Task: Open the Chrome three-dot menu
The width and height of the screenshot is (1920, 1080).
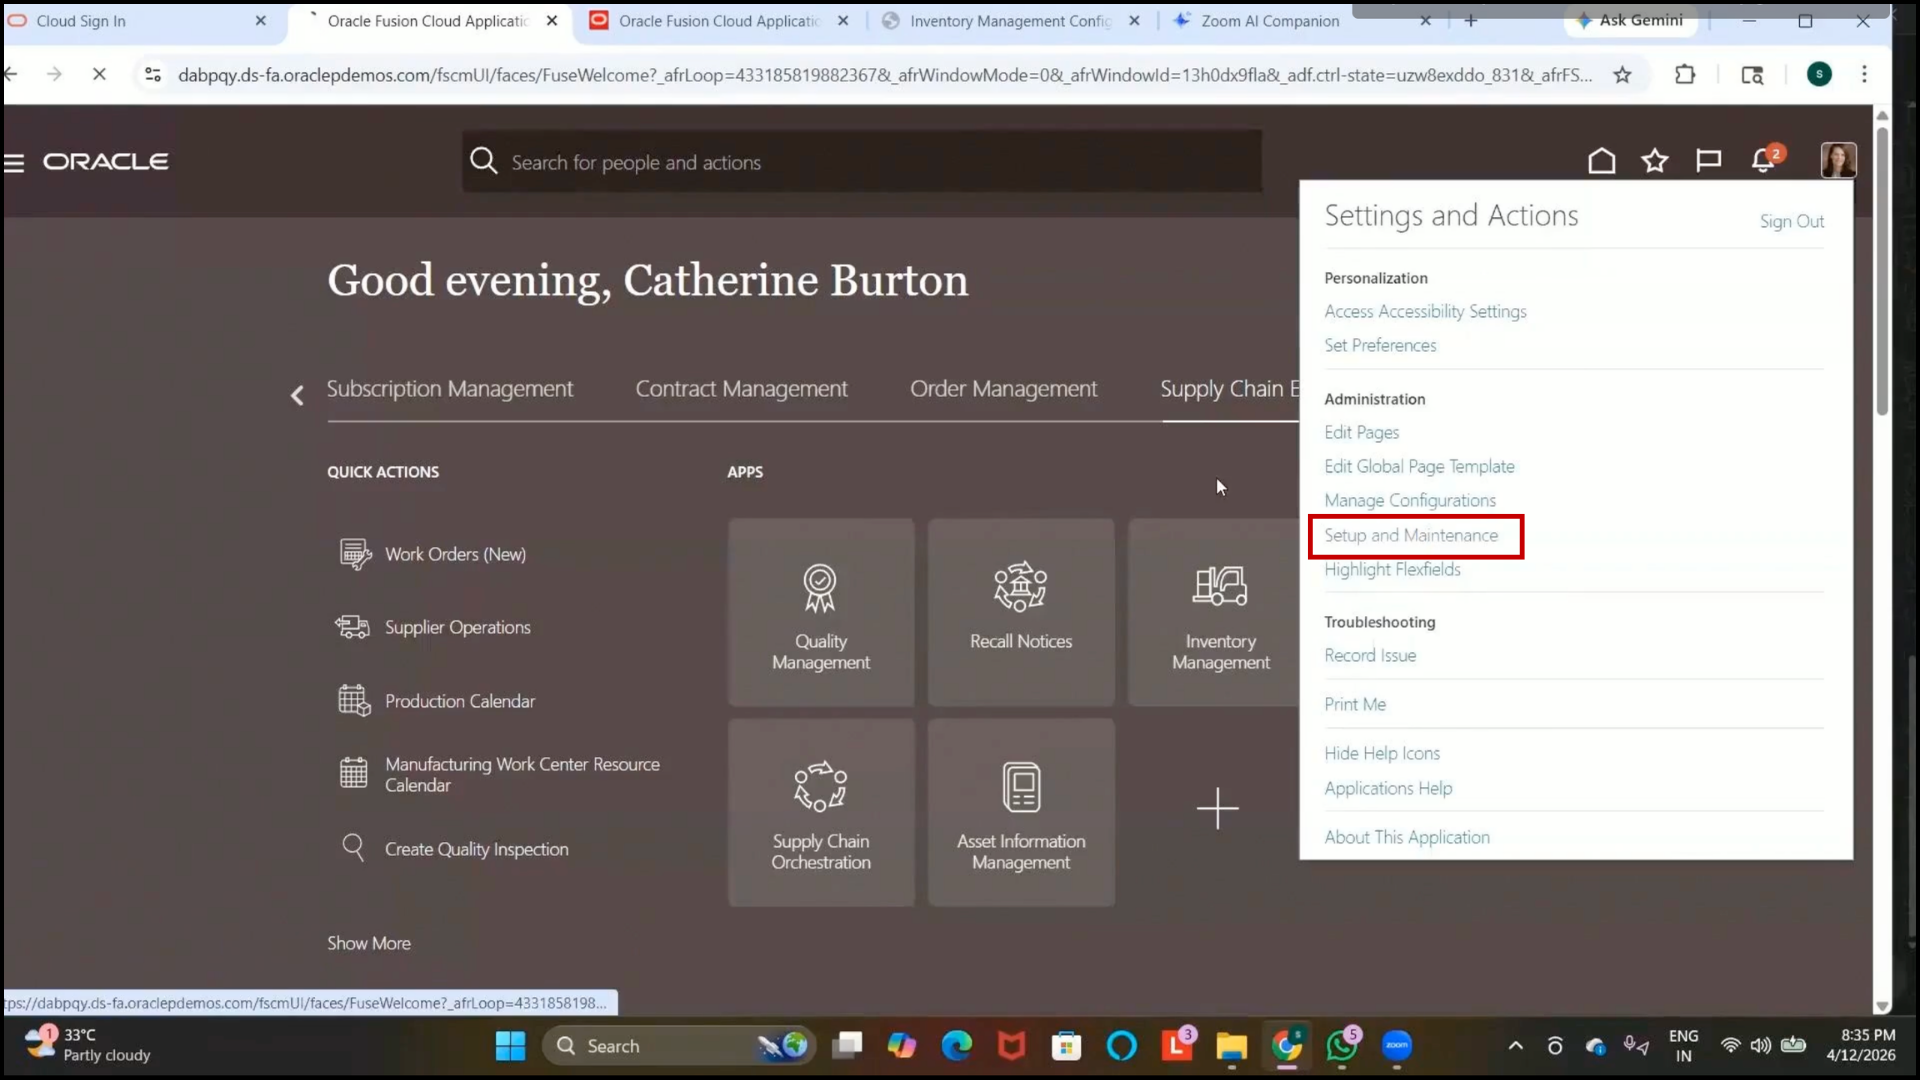Action: [x=1864, y=74]
